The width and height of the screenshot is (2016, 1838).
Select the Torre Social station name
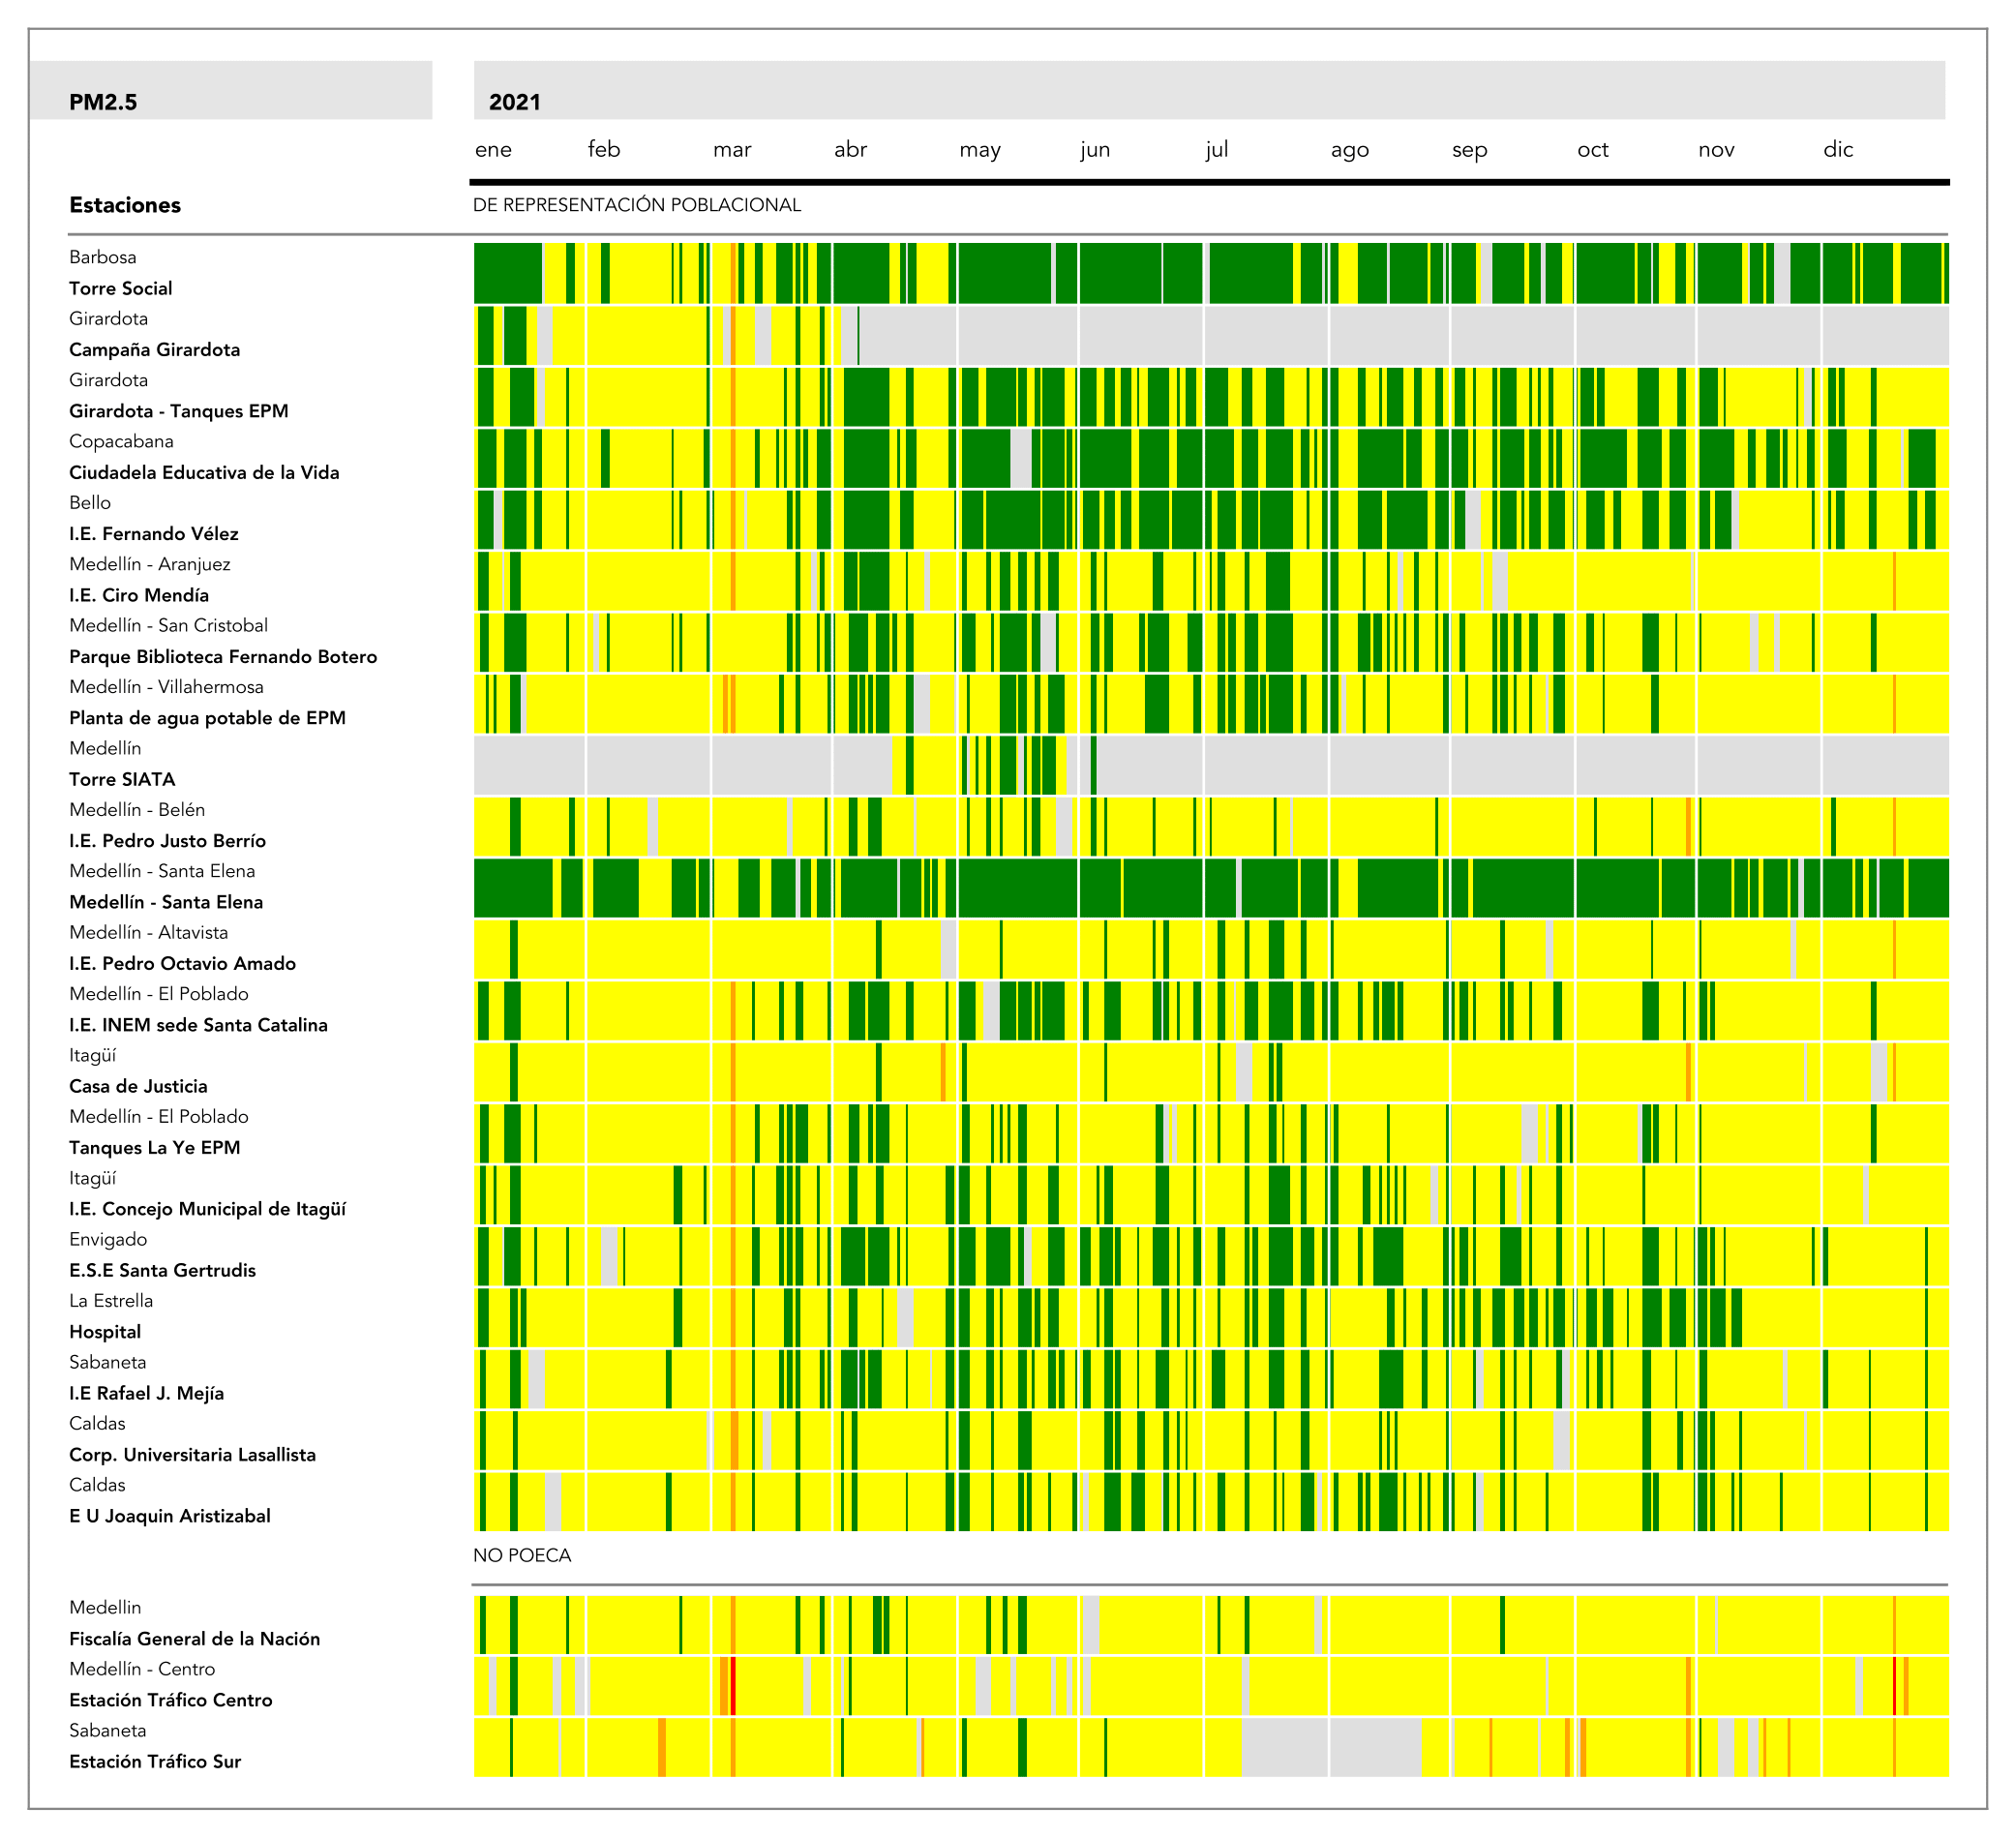(x=120, y=288)
